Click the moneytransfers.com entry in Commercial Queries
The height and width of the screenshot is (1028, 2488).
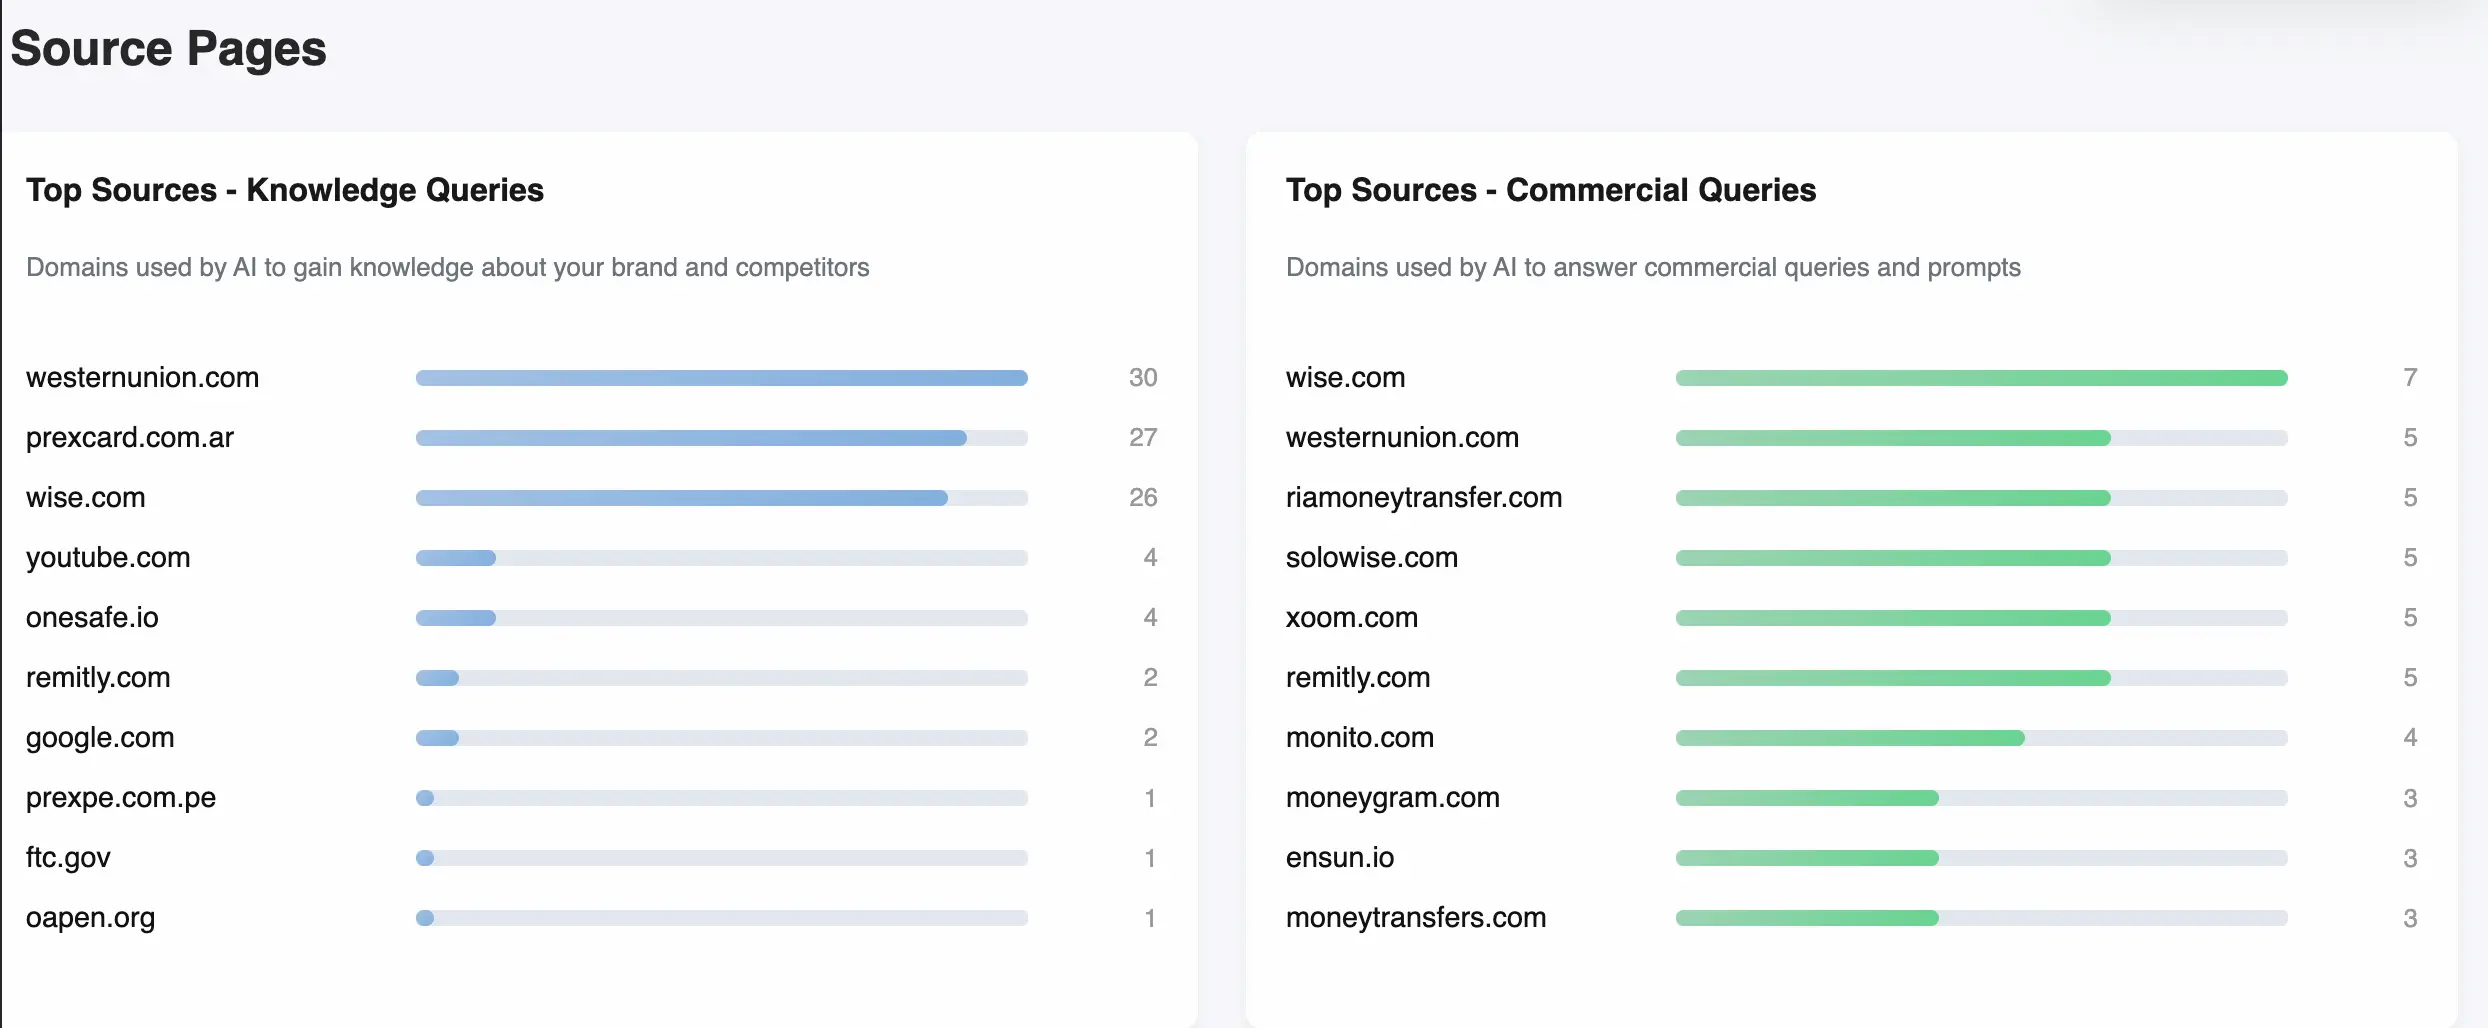point(1415,917)
